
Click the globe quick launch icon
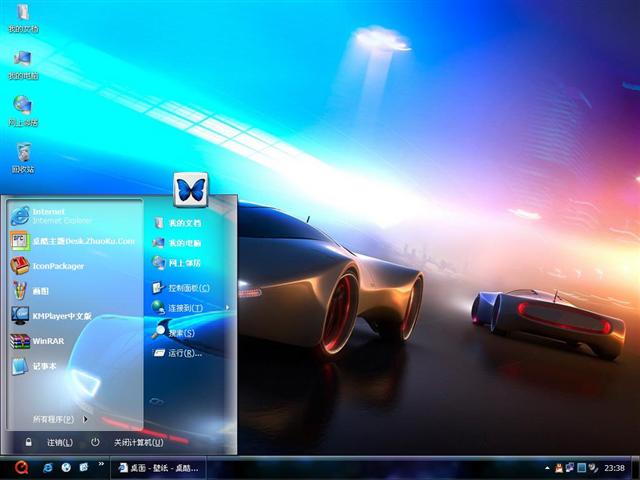pos(66,468)
